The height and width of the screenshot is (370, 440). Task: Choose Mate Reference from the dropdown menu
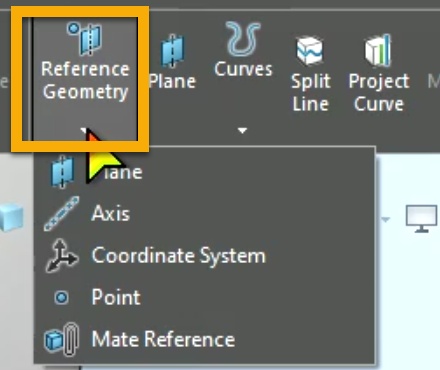(x=205, y=339)
